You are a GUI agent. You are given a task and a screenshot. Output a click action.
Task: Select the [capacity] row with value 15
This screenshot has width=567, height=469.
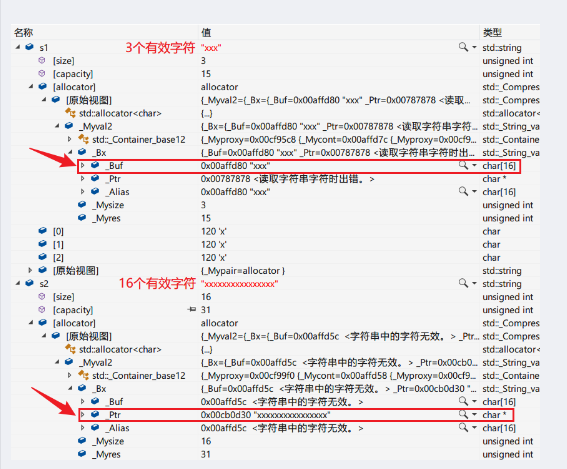click(276, 74)
